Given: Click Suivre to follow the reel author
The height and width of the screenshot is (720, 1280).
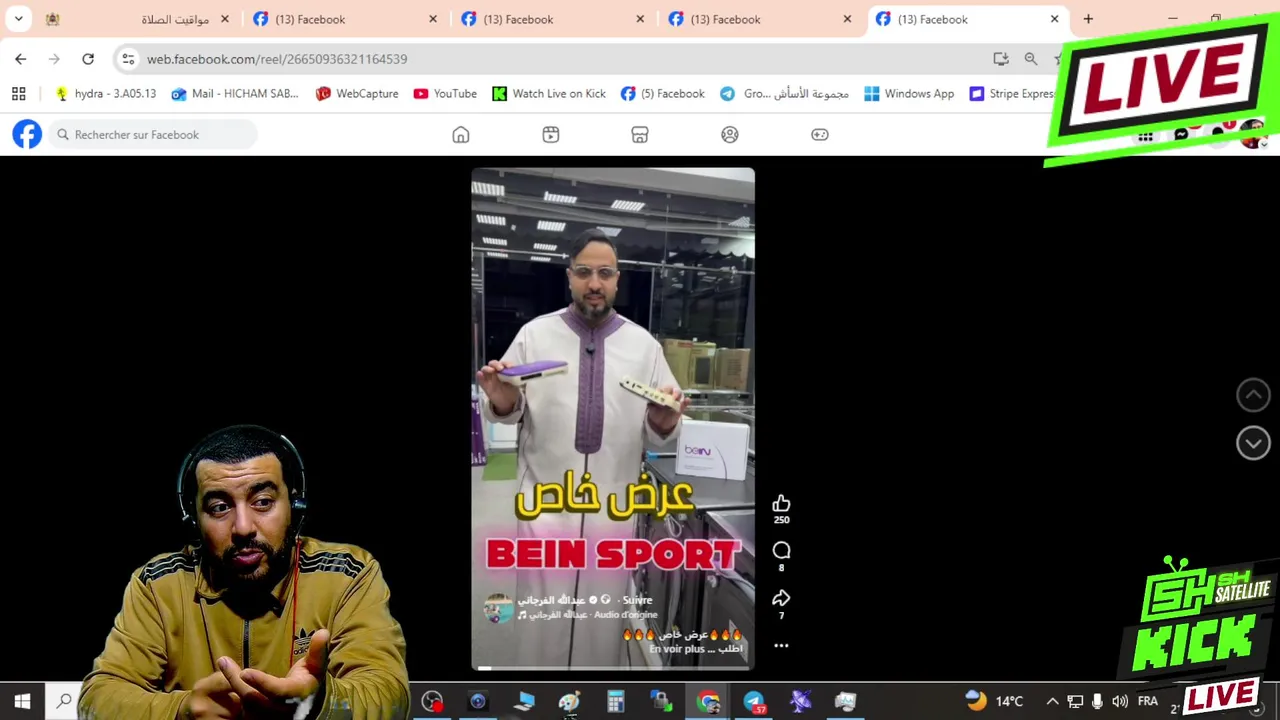Looking at the screenshot, I should [637, 600].
